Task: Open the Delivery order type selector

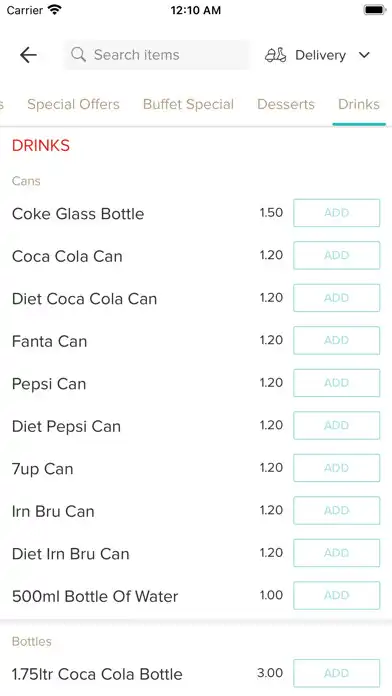Action: click(317, 55)
